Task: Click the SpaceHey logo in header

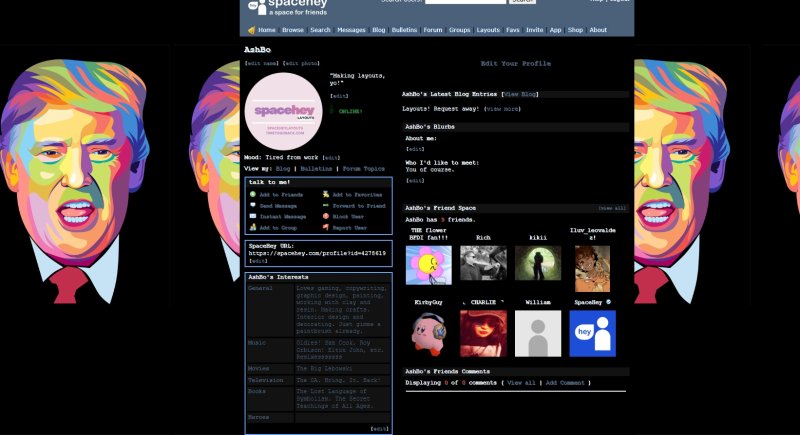Action: (285, 6)
